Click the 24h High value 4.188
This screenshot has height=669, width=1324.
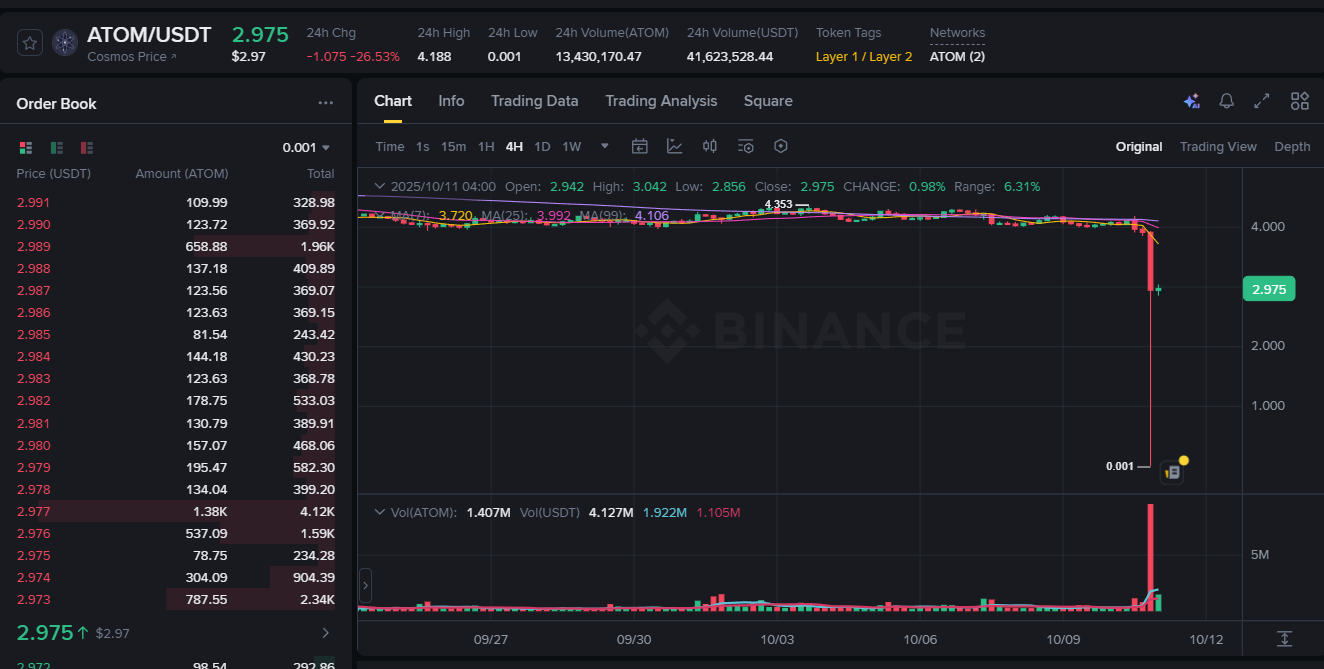[x=434, y=57]
